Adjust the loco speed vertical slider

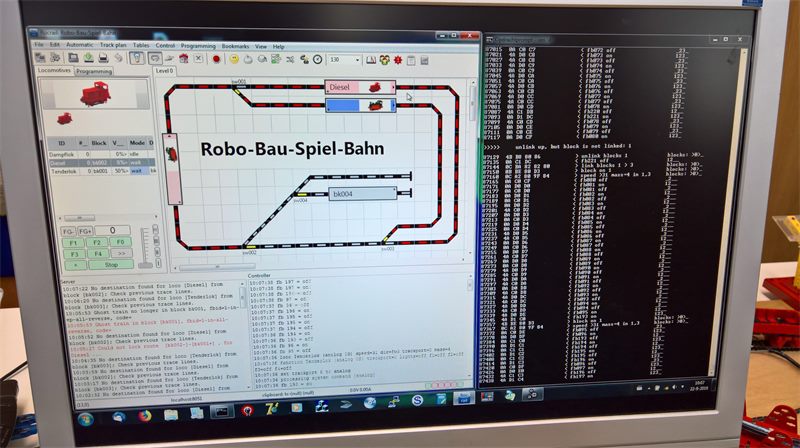(x=145, y=248)
